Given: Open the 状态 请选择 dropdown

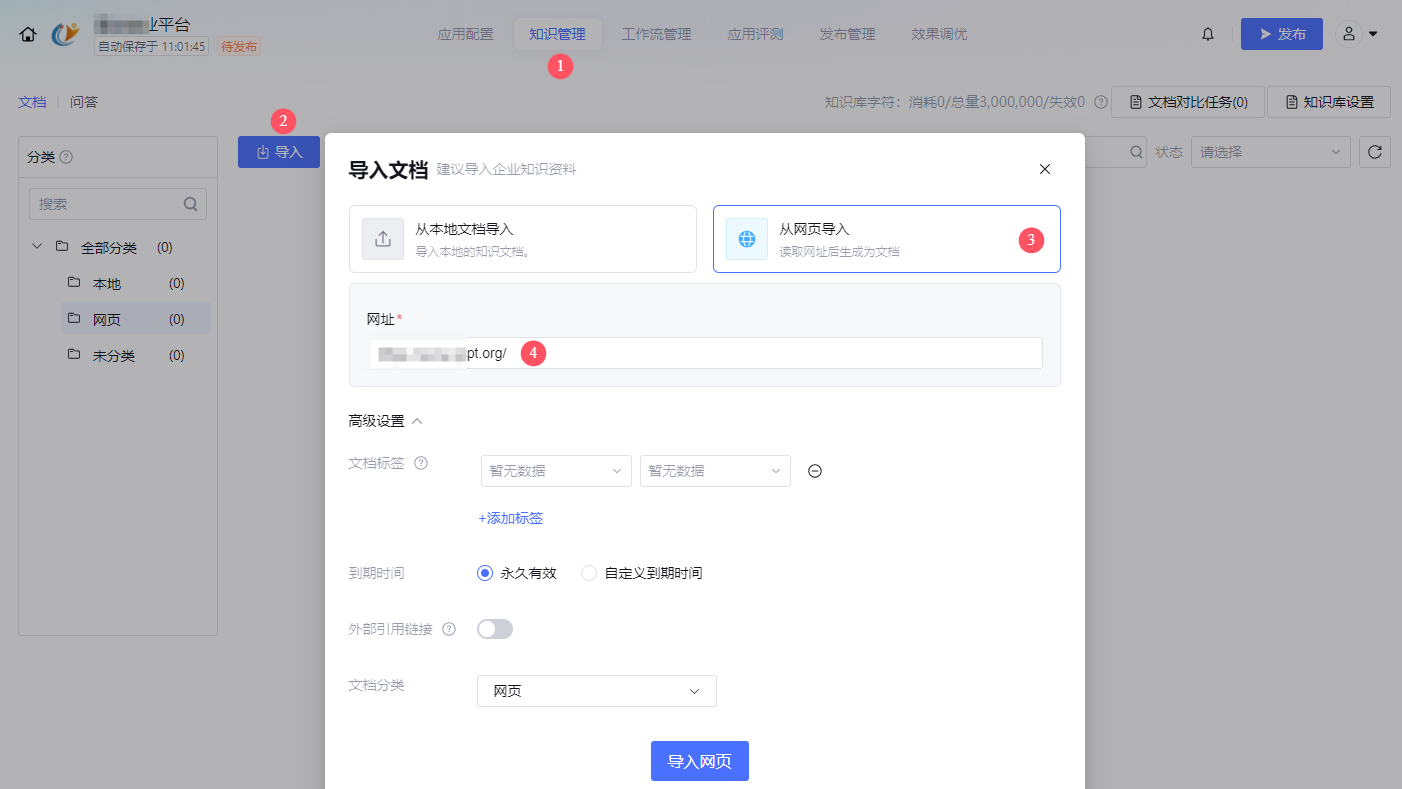Looking at the screenshot, I should (x=1270, y=152).
